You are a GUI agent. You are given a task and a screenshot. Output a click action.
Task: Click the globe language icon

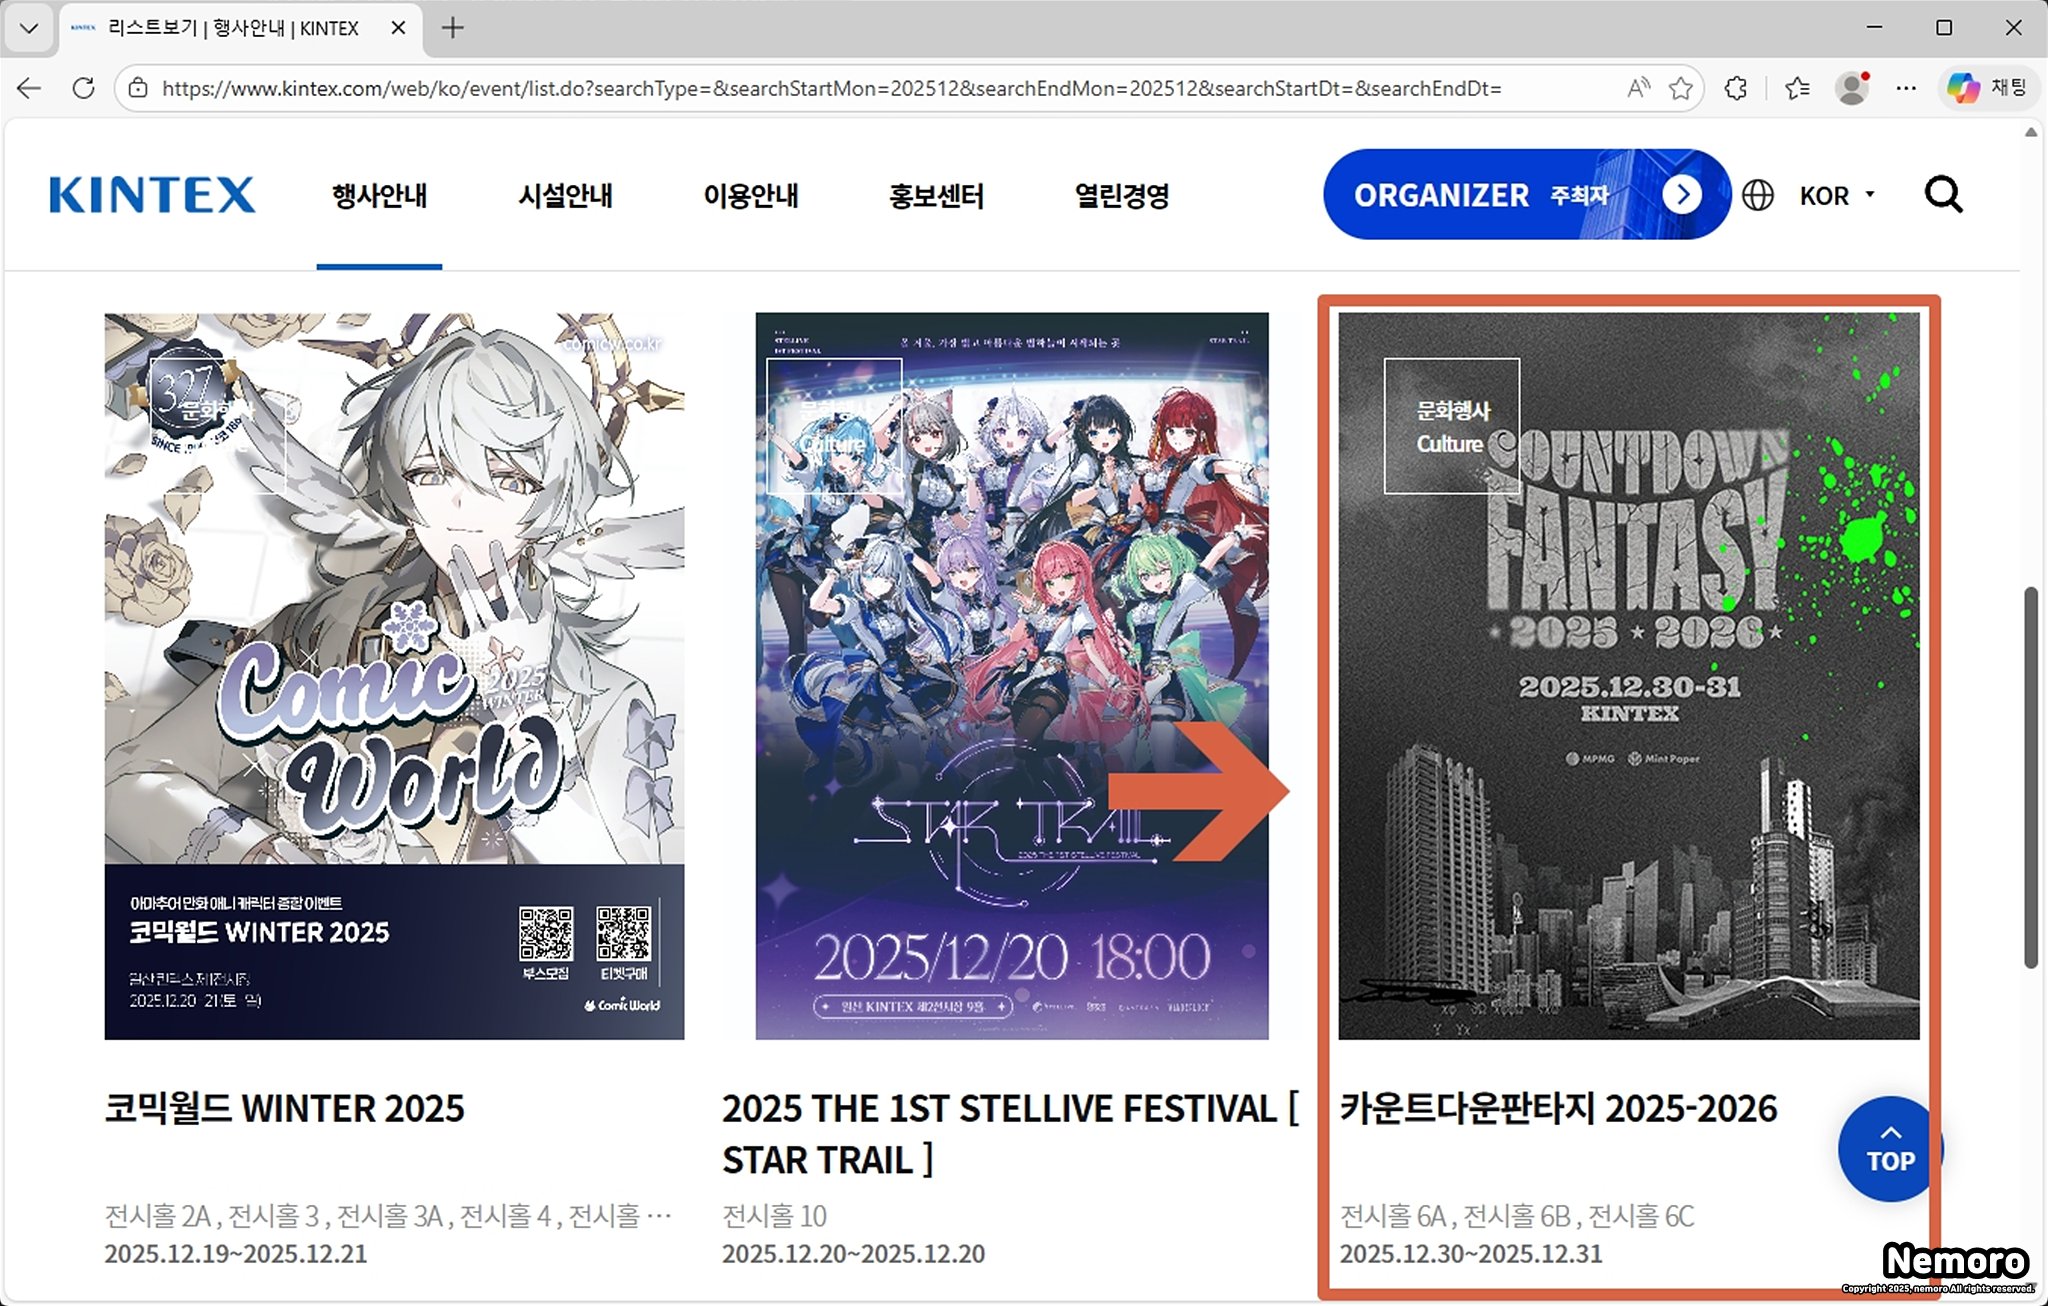click(1757, 195)
